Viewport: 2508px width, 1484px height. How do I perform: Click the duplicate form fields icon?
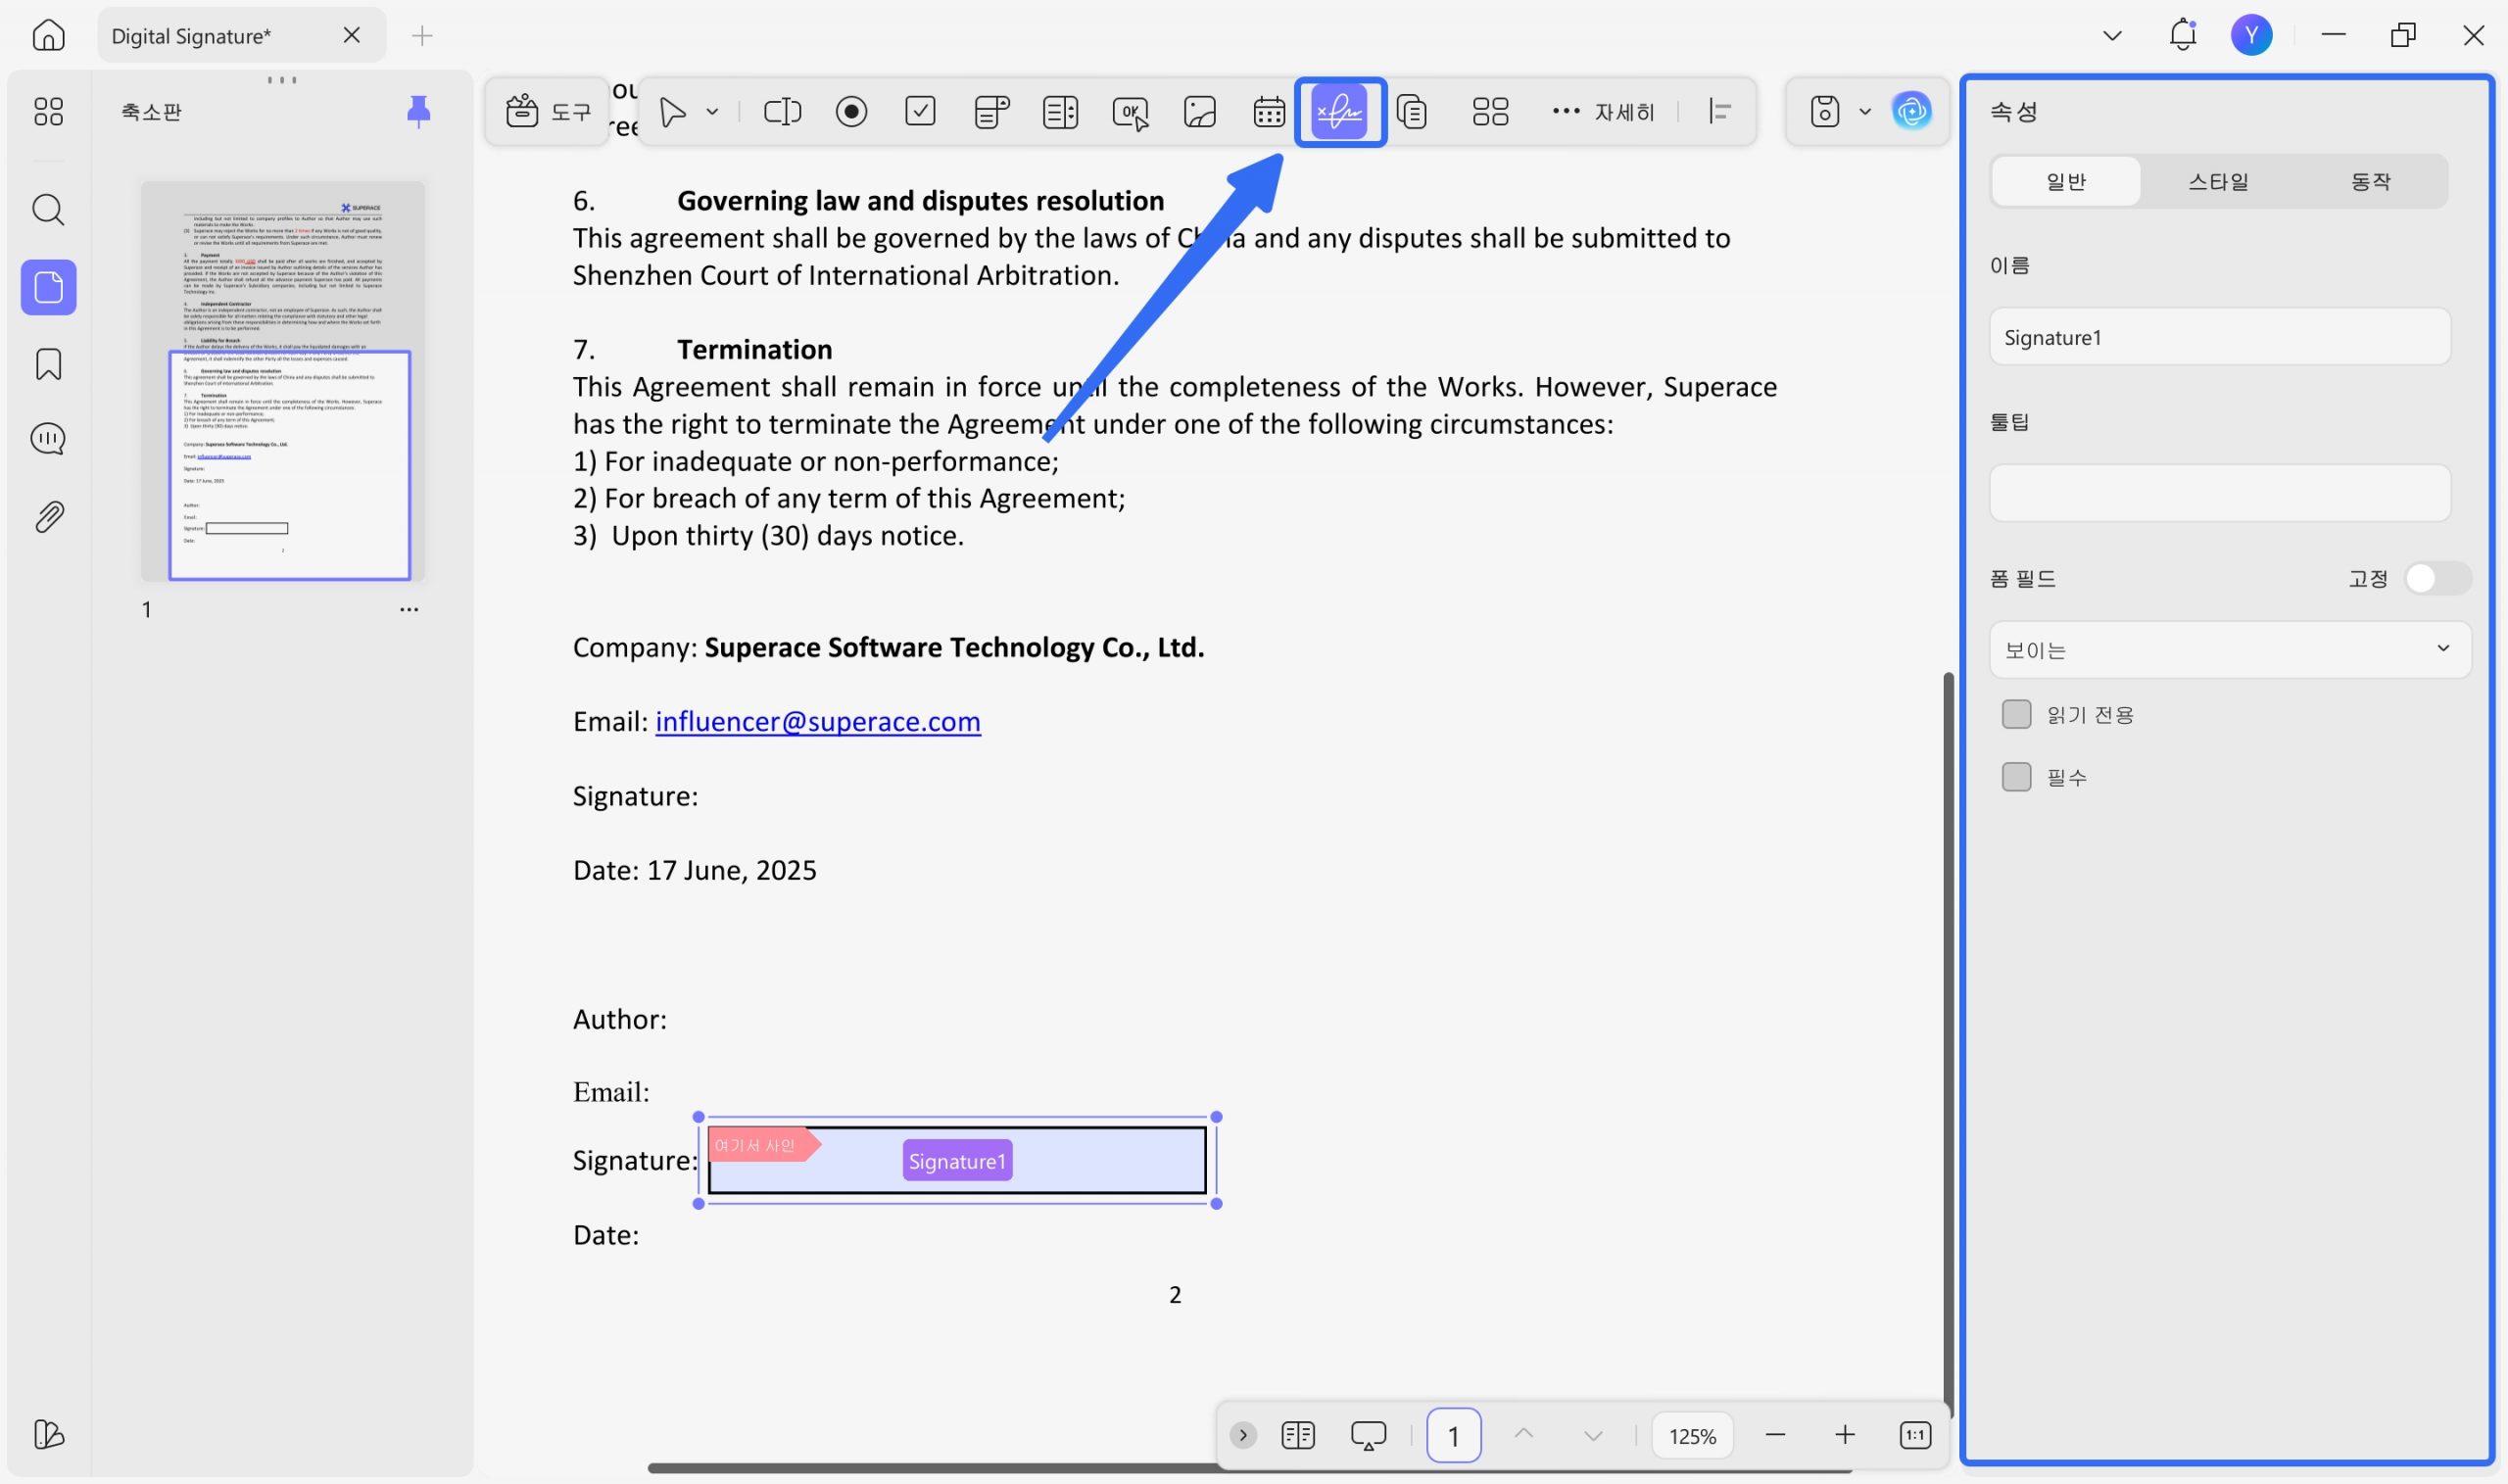(1411, 111)
